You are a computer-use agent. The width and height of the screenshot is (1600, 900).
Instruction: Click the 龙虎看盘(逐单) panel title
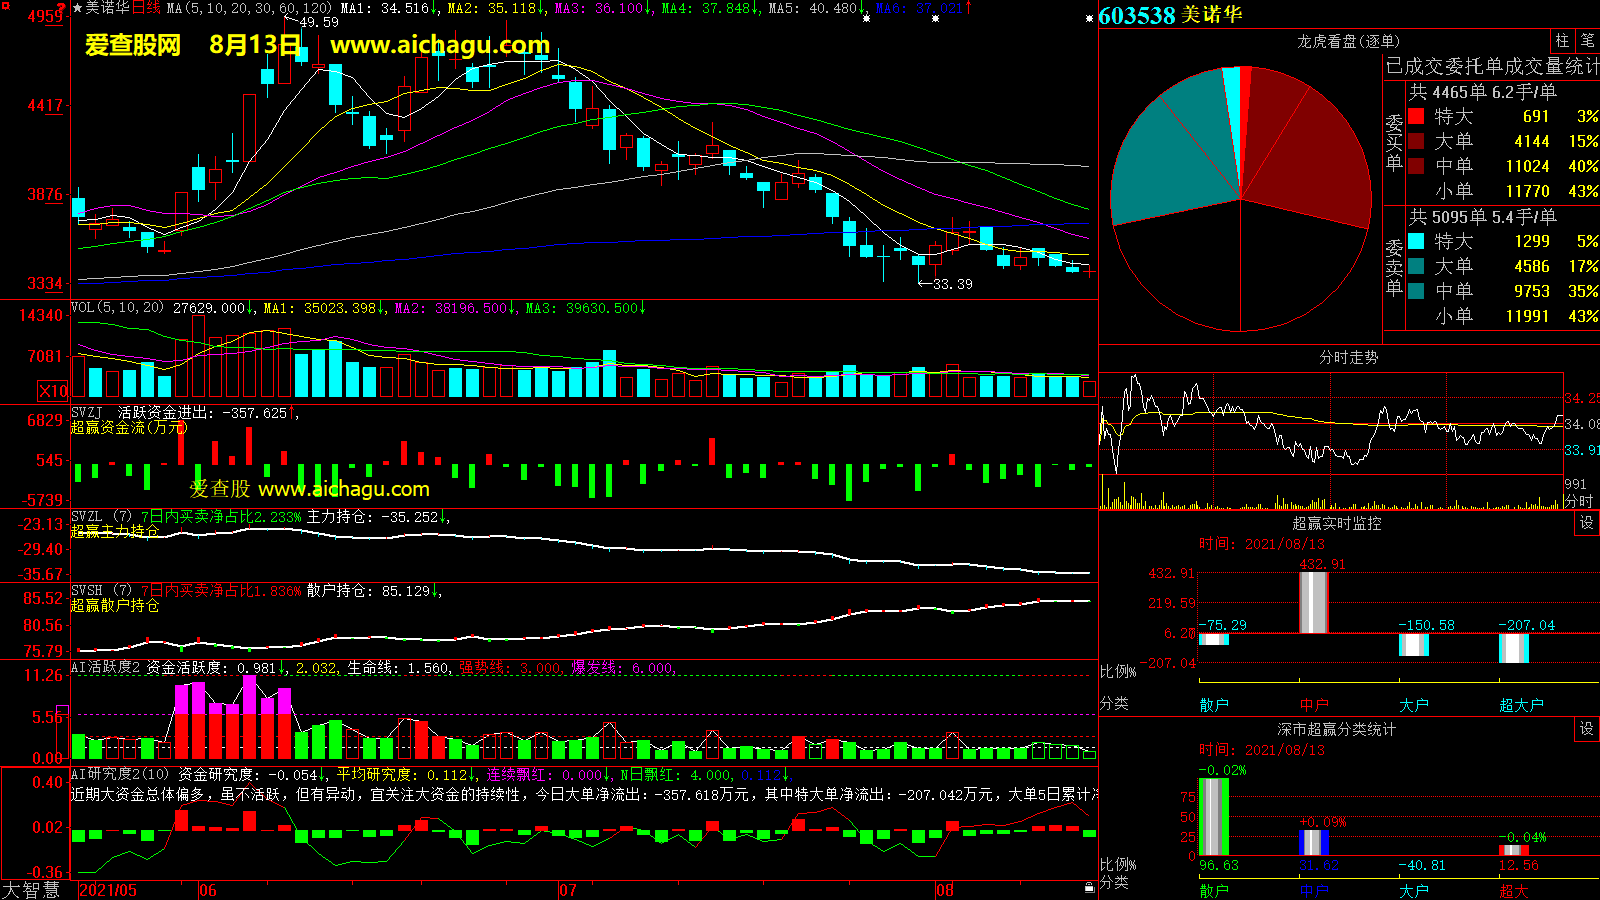[x=1348, y=41]
